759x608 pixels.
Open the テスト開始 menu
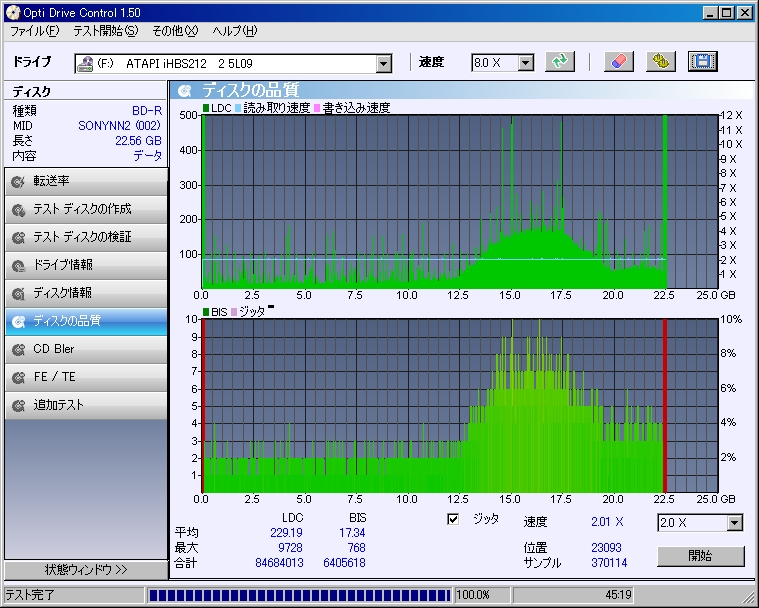(x=105, y=31)
